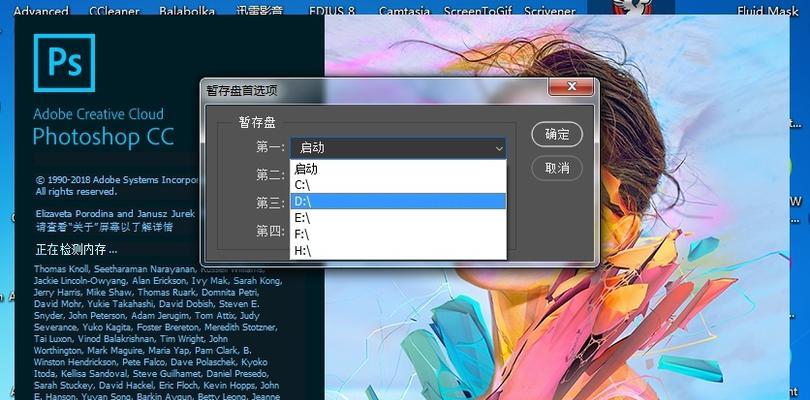Select the 启动 option in the list
The height and width of the screenshot is (400, 810).
coord(398,168)
